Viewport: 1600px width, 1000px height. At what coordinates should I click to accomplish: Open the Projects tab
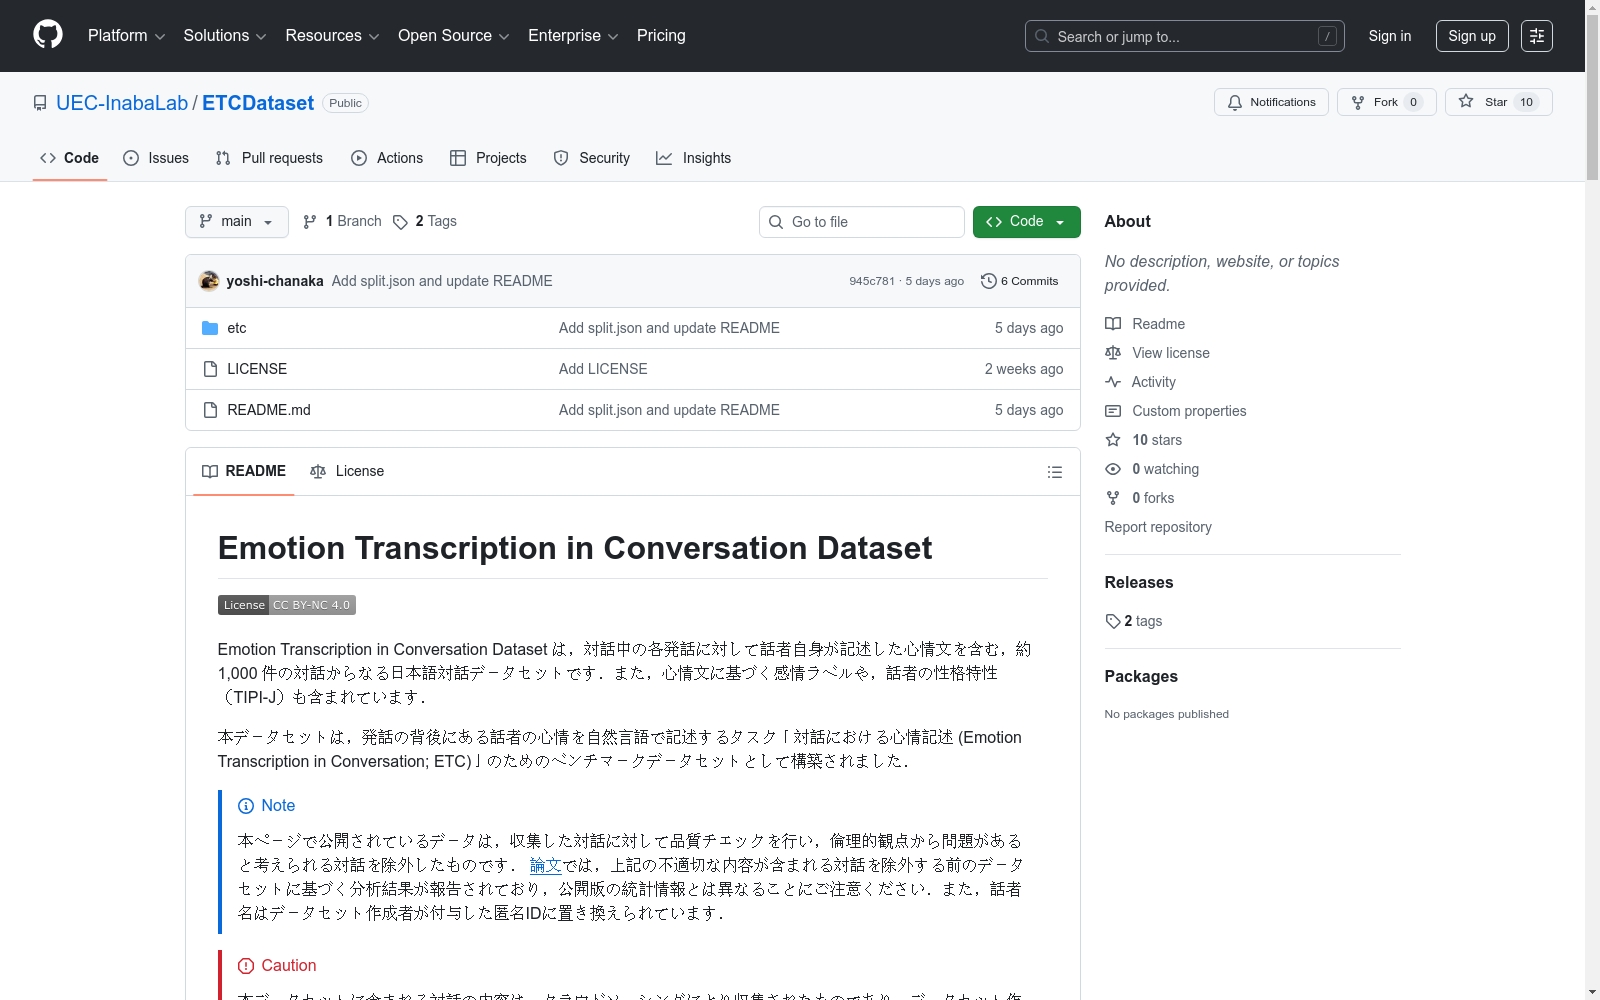(488, 158)
